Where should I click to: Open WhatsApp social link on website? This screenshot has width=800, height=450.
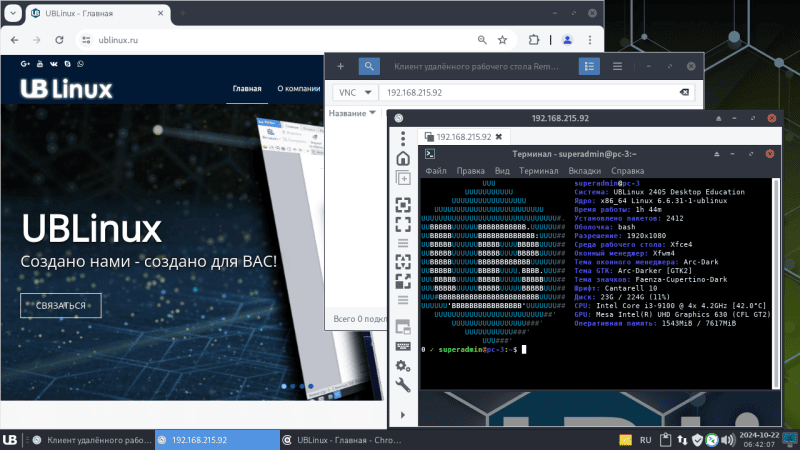(81, 64)
